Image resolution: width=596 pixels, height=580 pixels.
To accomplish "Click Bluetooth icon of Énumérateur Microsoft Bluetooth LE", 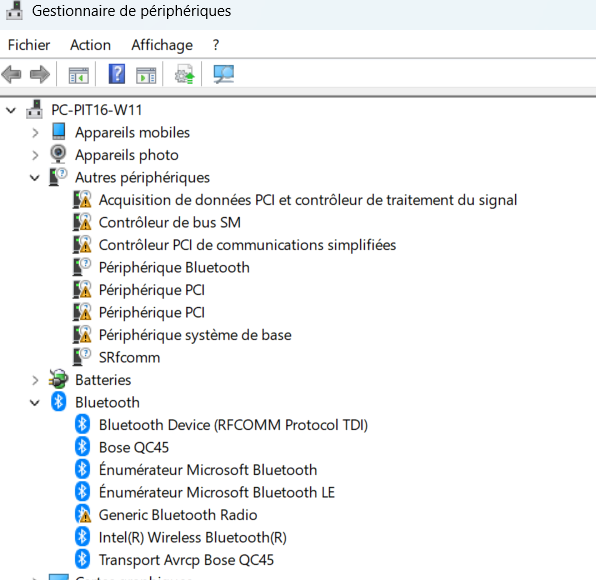I will coord(82,491).
